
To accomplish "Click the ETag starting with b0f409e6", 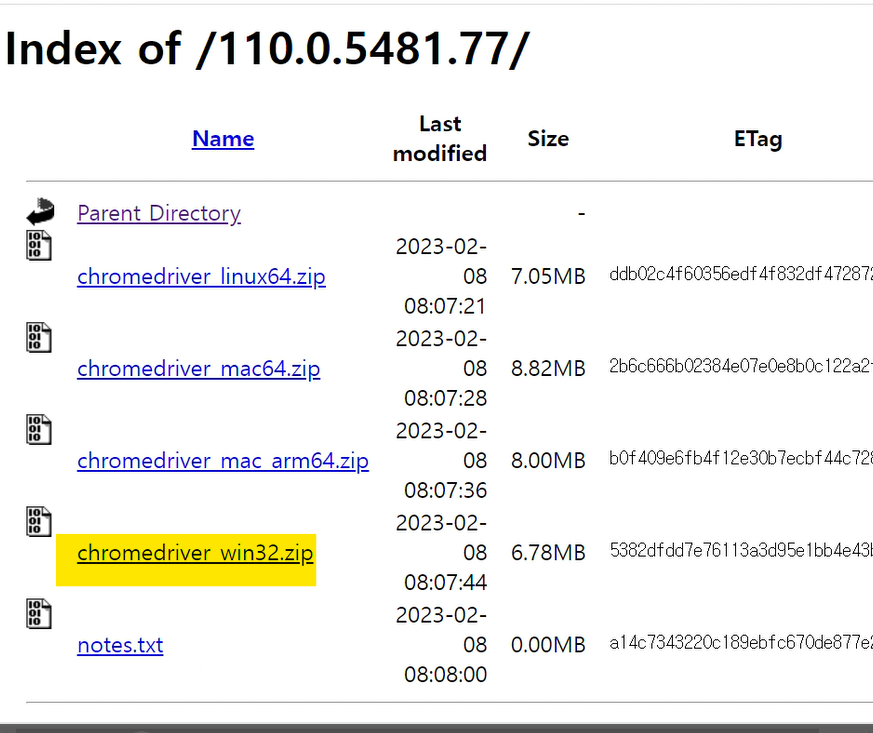I will tap(741, 458).
